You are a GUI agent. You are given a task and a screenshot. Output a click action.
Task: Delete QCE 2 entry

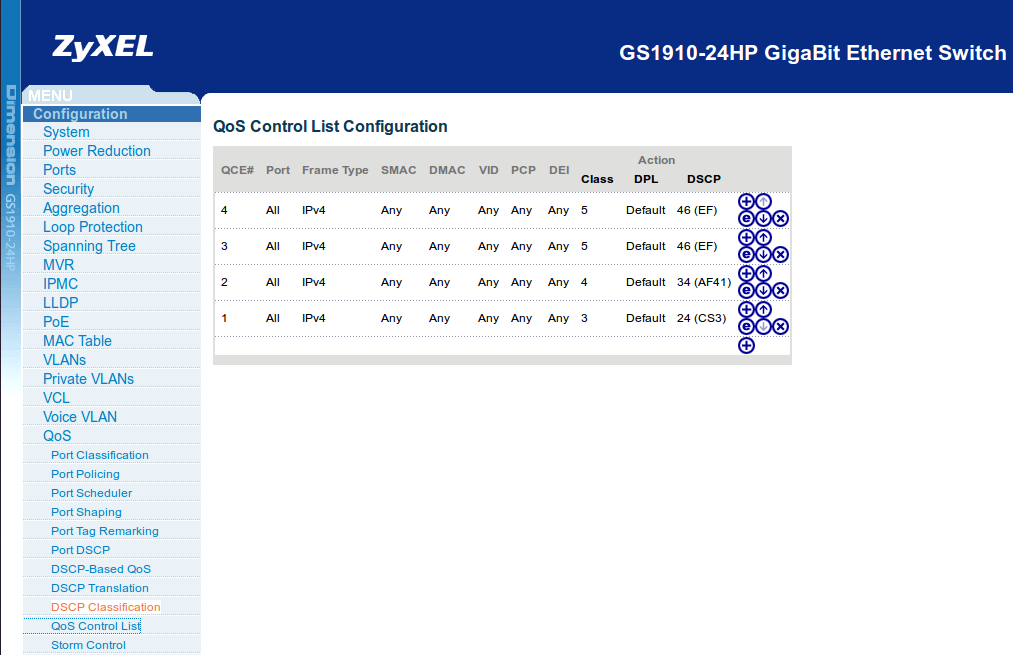coord(780,291)
